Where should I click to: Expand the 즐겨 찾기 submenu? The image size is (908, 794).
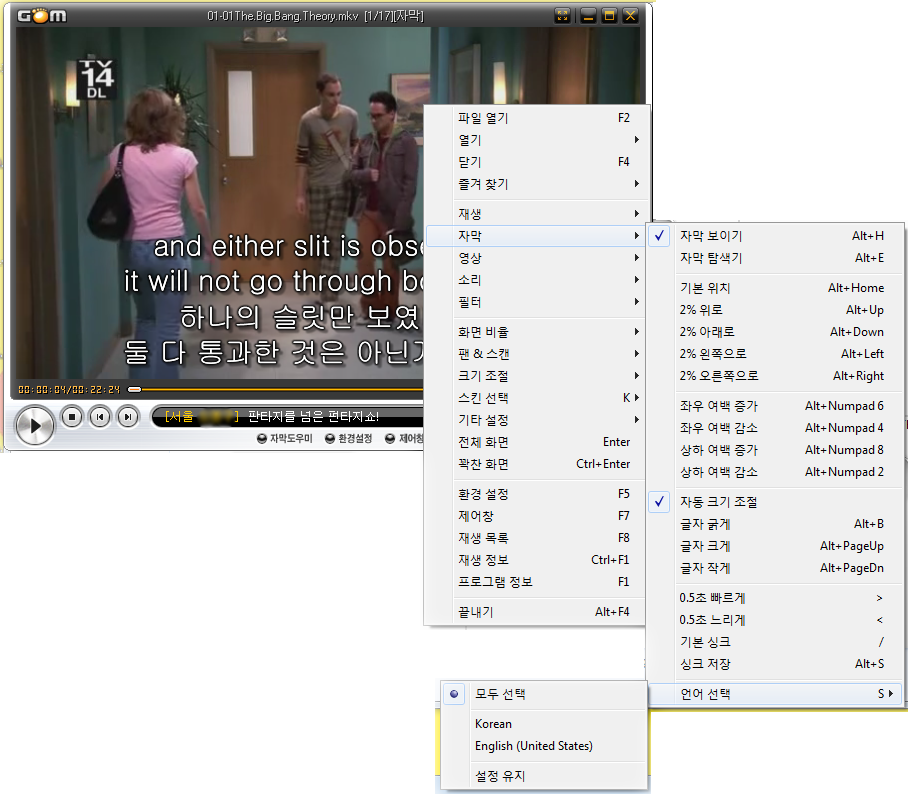[x=536, y=184]
